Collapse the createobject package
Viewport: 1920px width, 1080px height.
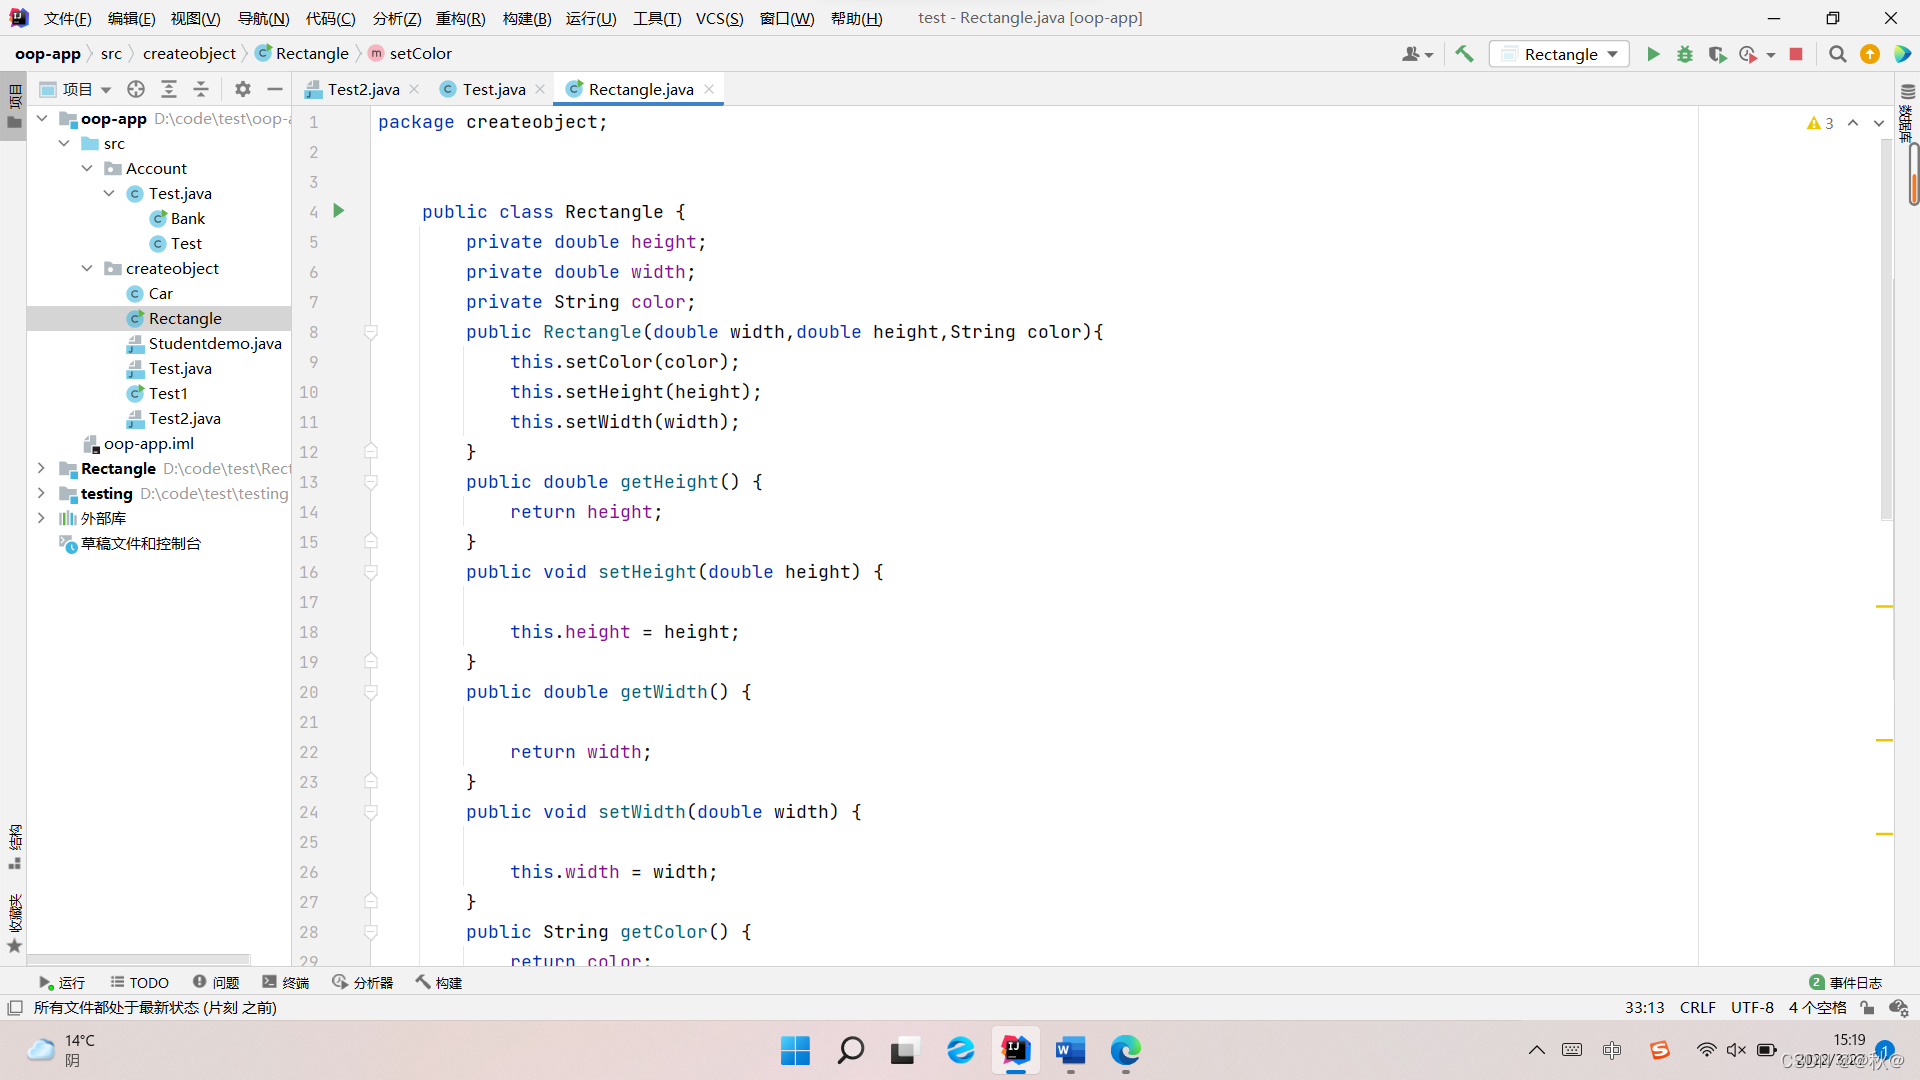[87, 269]
